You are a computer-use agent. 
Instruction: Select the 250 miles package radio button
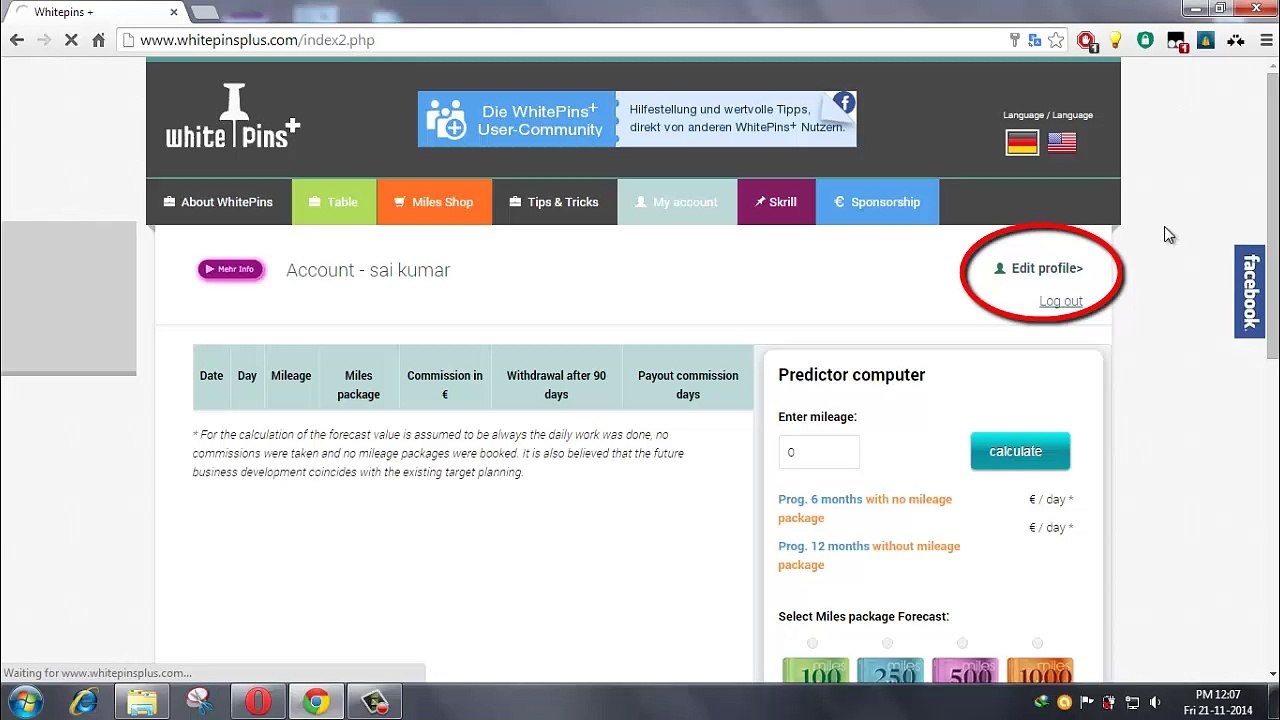(x=887, y=643)
